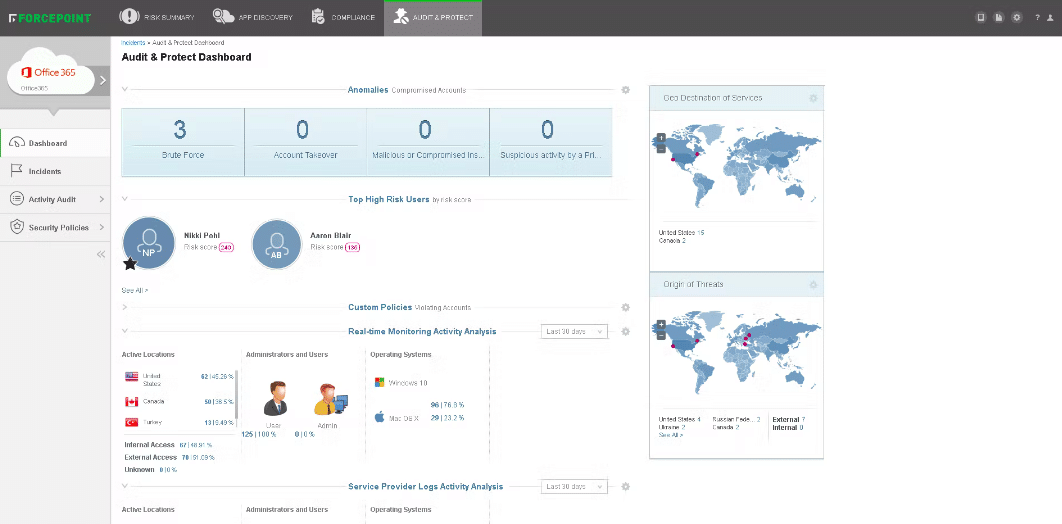Screen dimensions: 1062x524
Task: Open the Account Takeover tile
Action: pos(305,142)
